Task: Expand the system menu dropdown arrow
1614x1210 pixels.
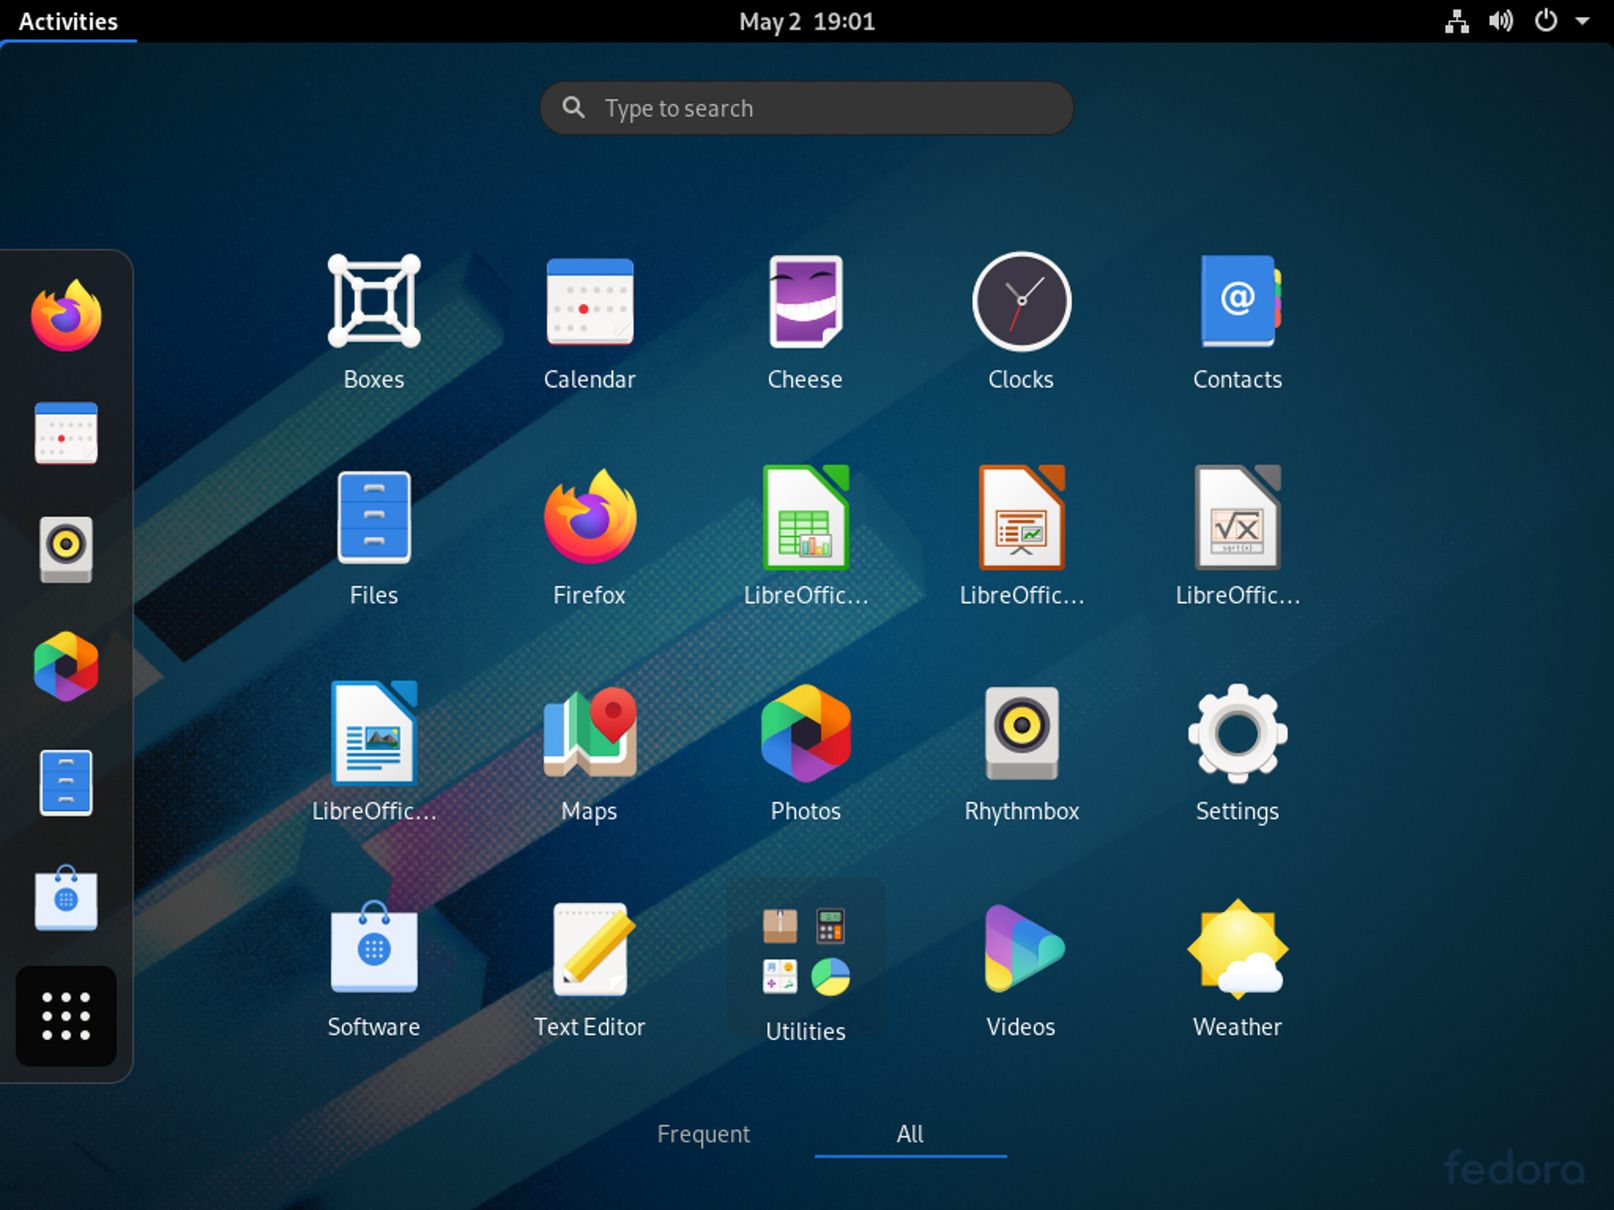Action: (x=1583, y=21)
